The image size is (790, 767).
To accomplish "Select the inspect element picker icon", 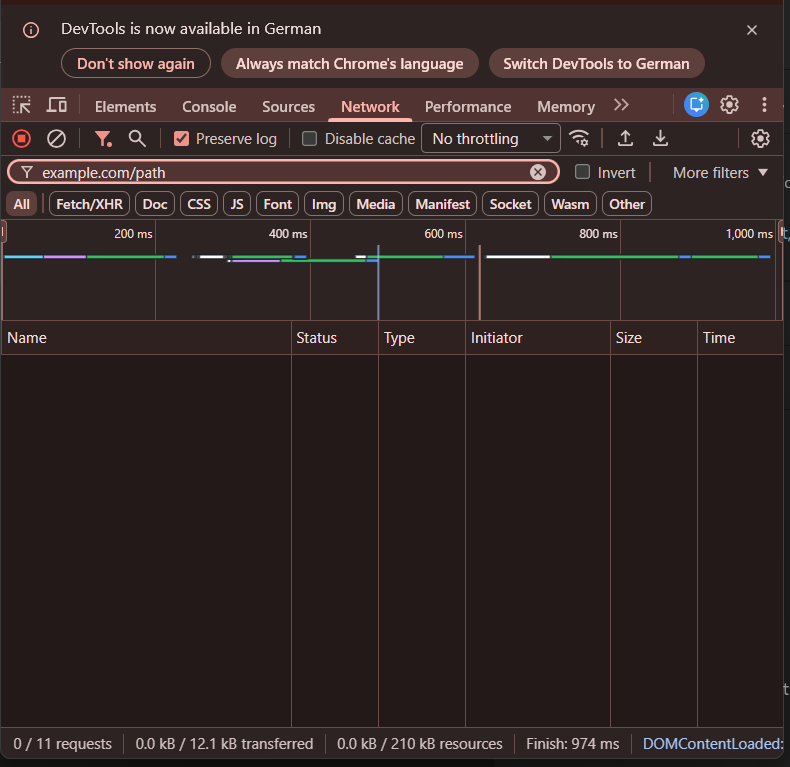I will click(x=21, y=105).
